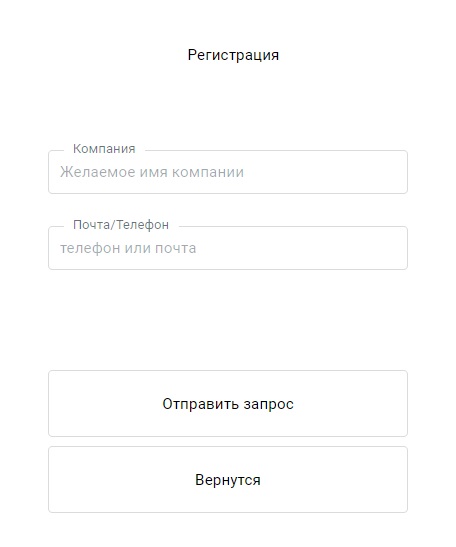Return to previous screen with Вернутся

pyautogui.click(x=228, y=480)
